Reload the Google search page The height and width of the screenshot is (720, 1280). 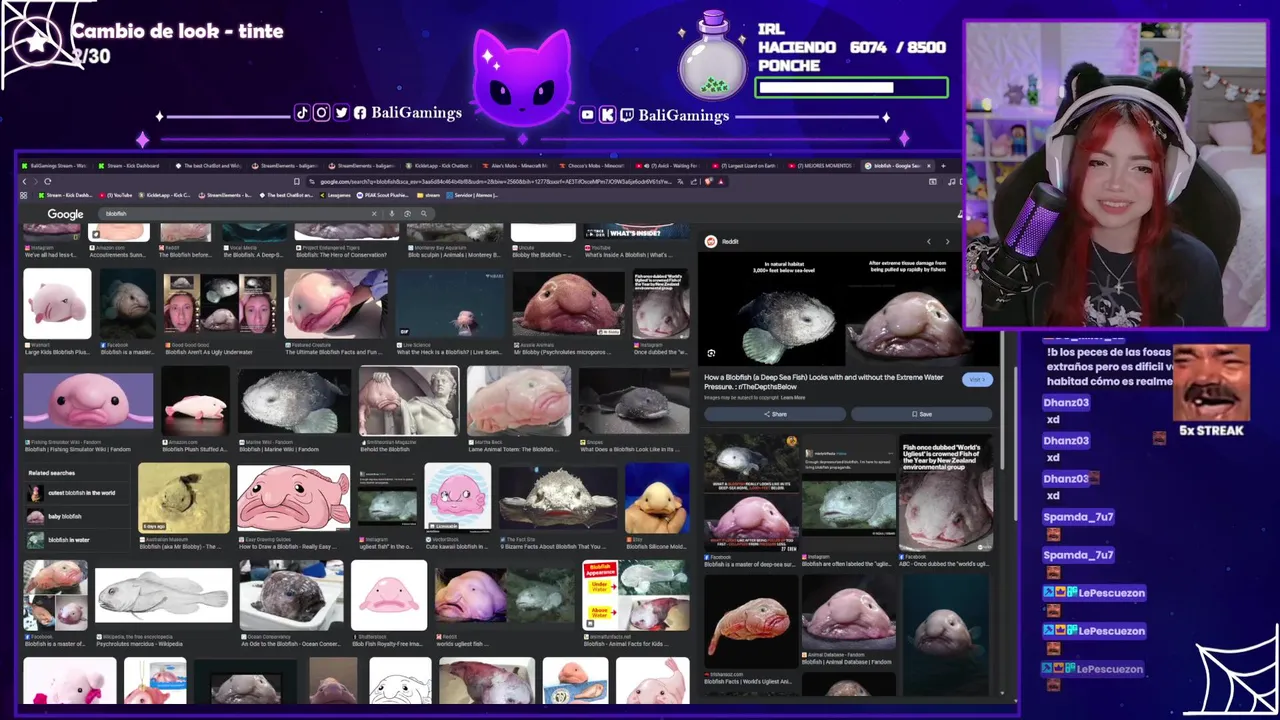point(47,181)
